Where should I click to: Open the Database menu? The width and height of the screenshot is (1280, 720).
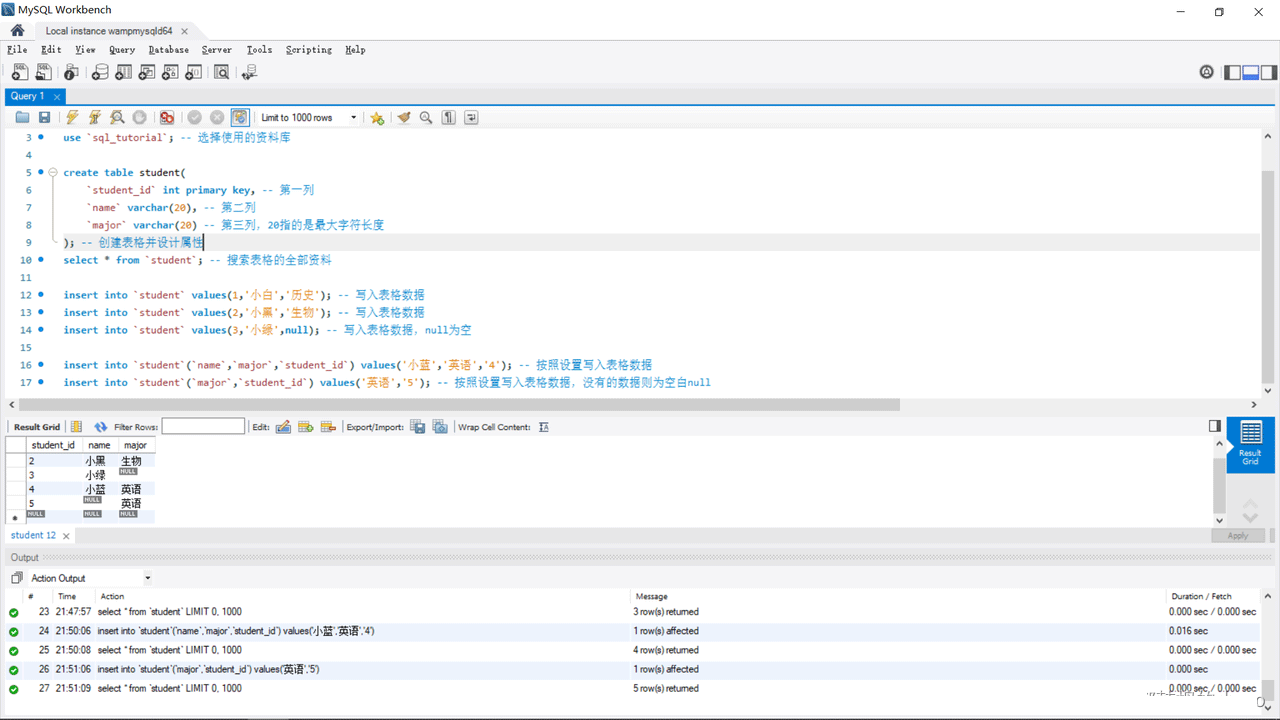[168, 49]
